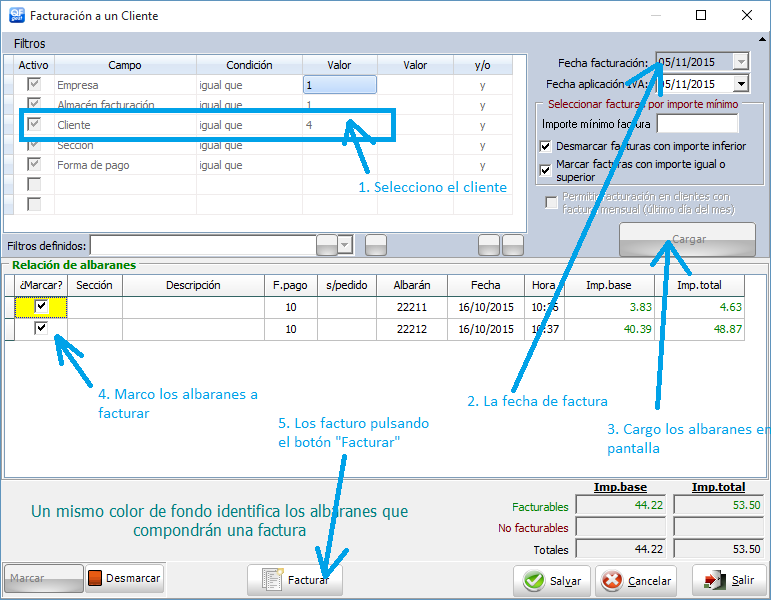Click the Cancelar button
The width and height of the screenshot is (771, 600).
[x=636, y=581]
